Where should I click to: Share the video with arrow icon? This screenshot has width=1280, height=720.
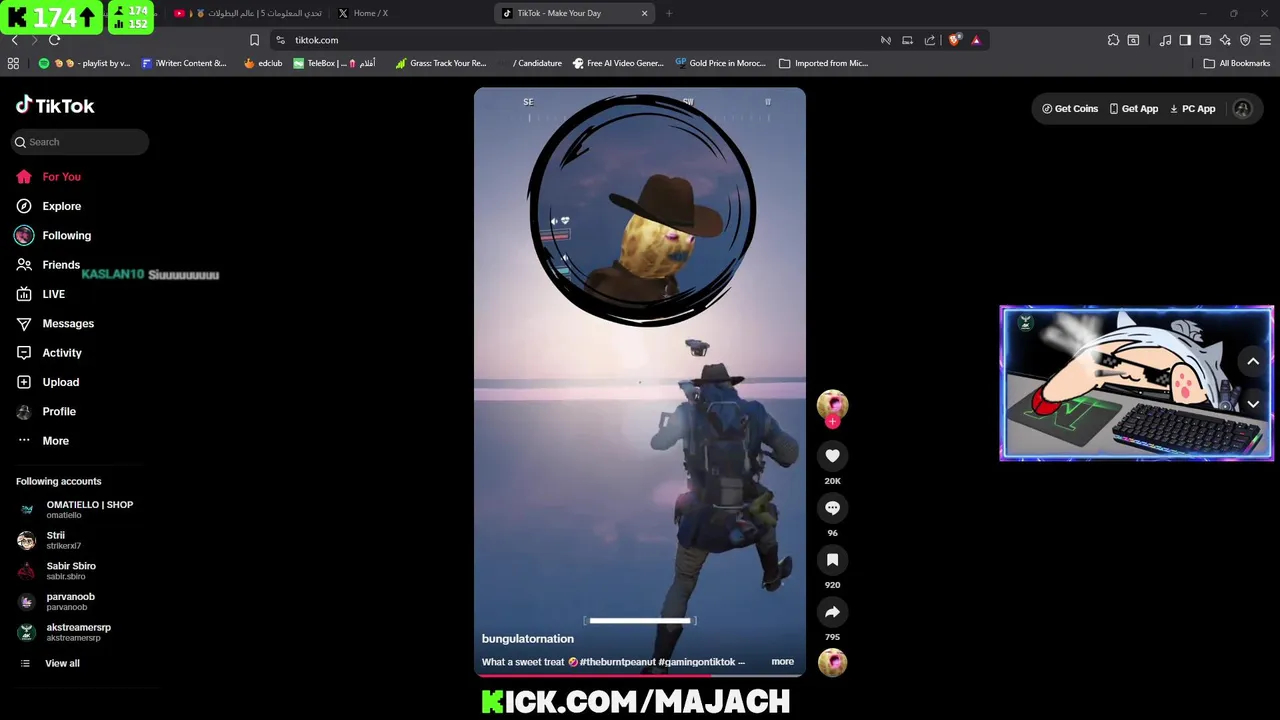click(832, 612)
